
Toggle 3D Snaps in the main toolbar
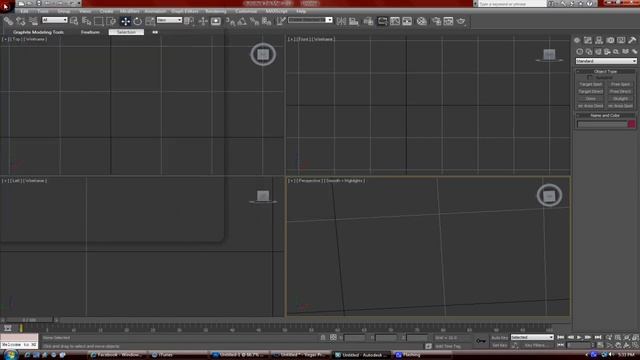pyautogui.click(x=230, y=21)
